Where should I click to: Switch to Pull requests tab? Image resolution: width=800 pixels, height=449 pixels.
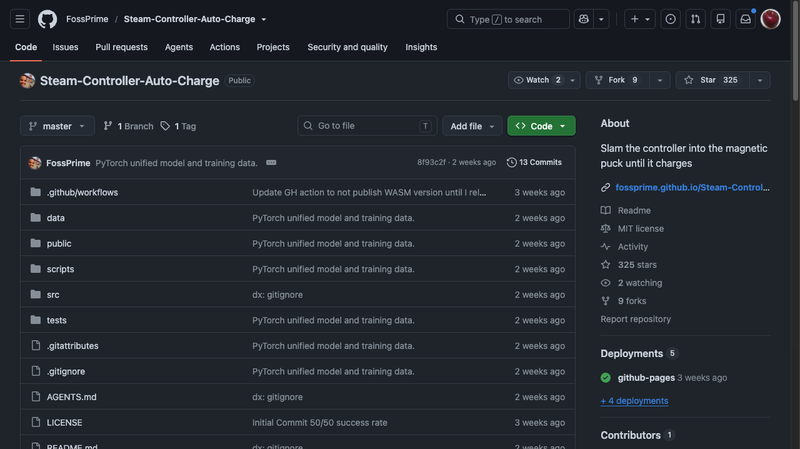tap(121, 47)
